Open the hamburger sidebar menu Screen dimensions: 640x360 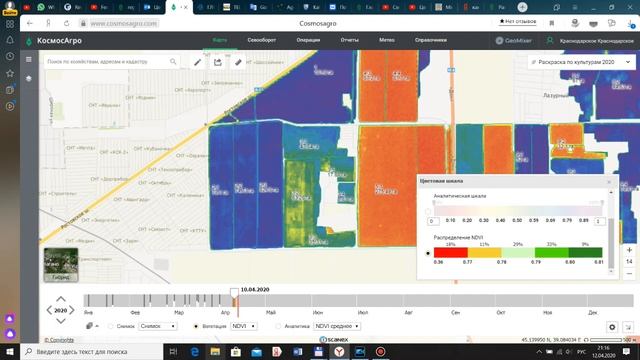[29, 60]
